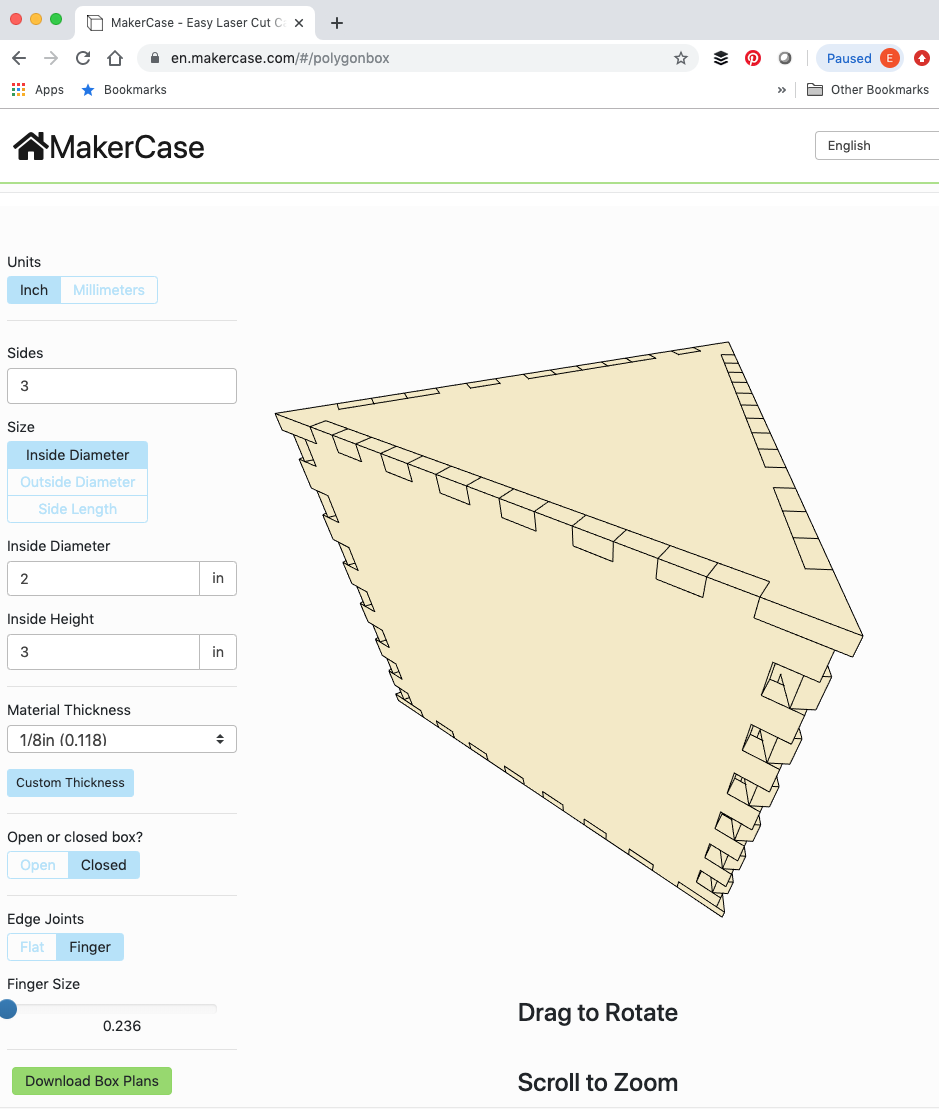Open the orange shield extension
Viewport: 939px width, 1109px height.
click(922, 58)
